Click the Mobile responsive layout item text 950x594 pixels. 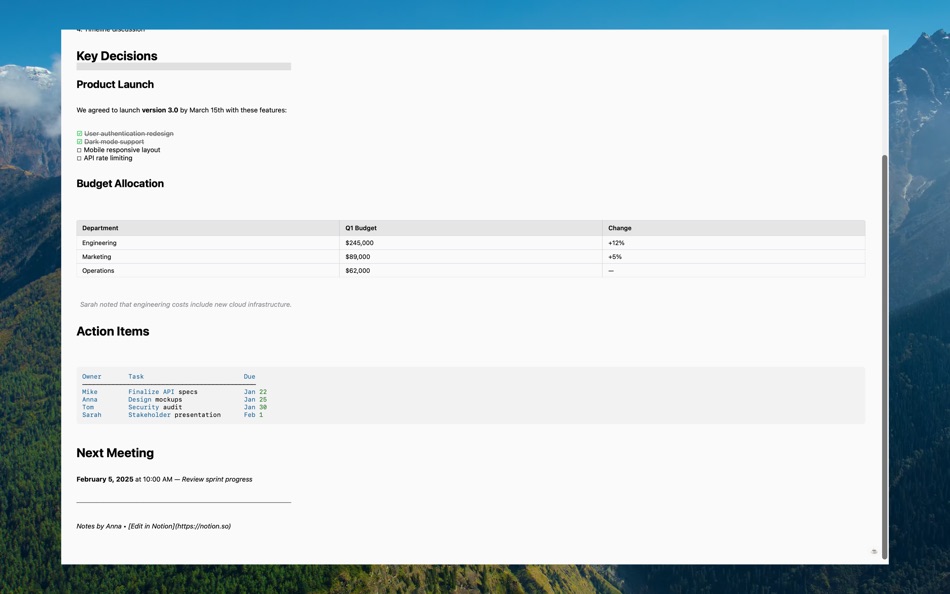pyautogui.click(x=122, y=150)
